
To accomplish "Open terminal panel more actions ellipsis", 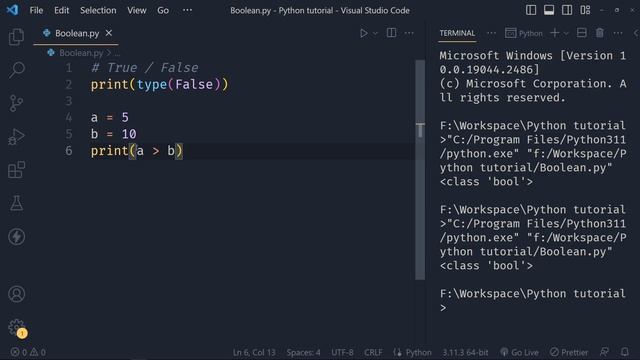I will click(618, 33).
